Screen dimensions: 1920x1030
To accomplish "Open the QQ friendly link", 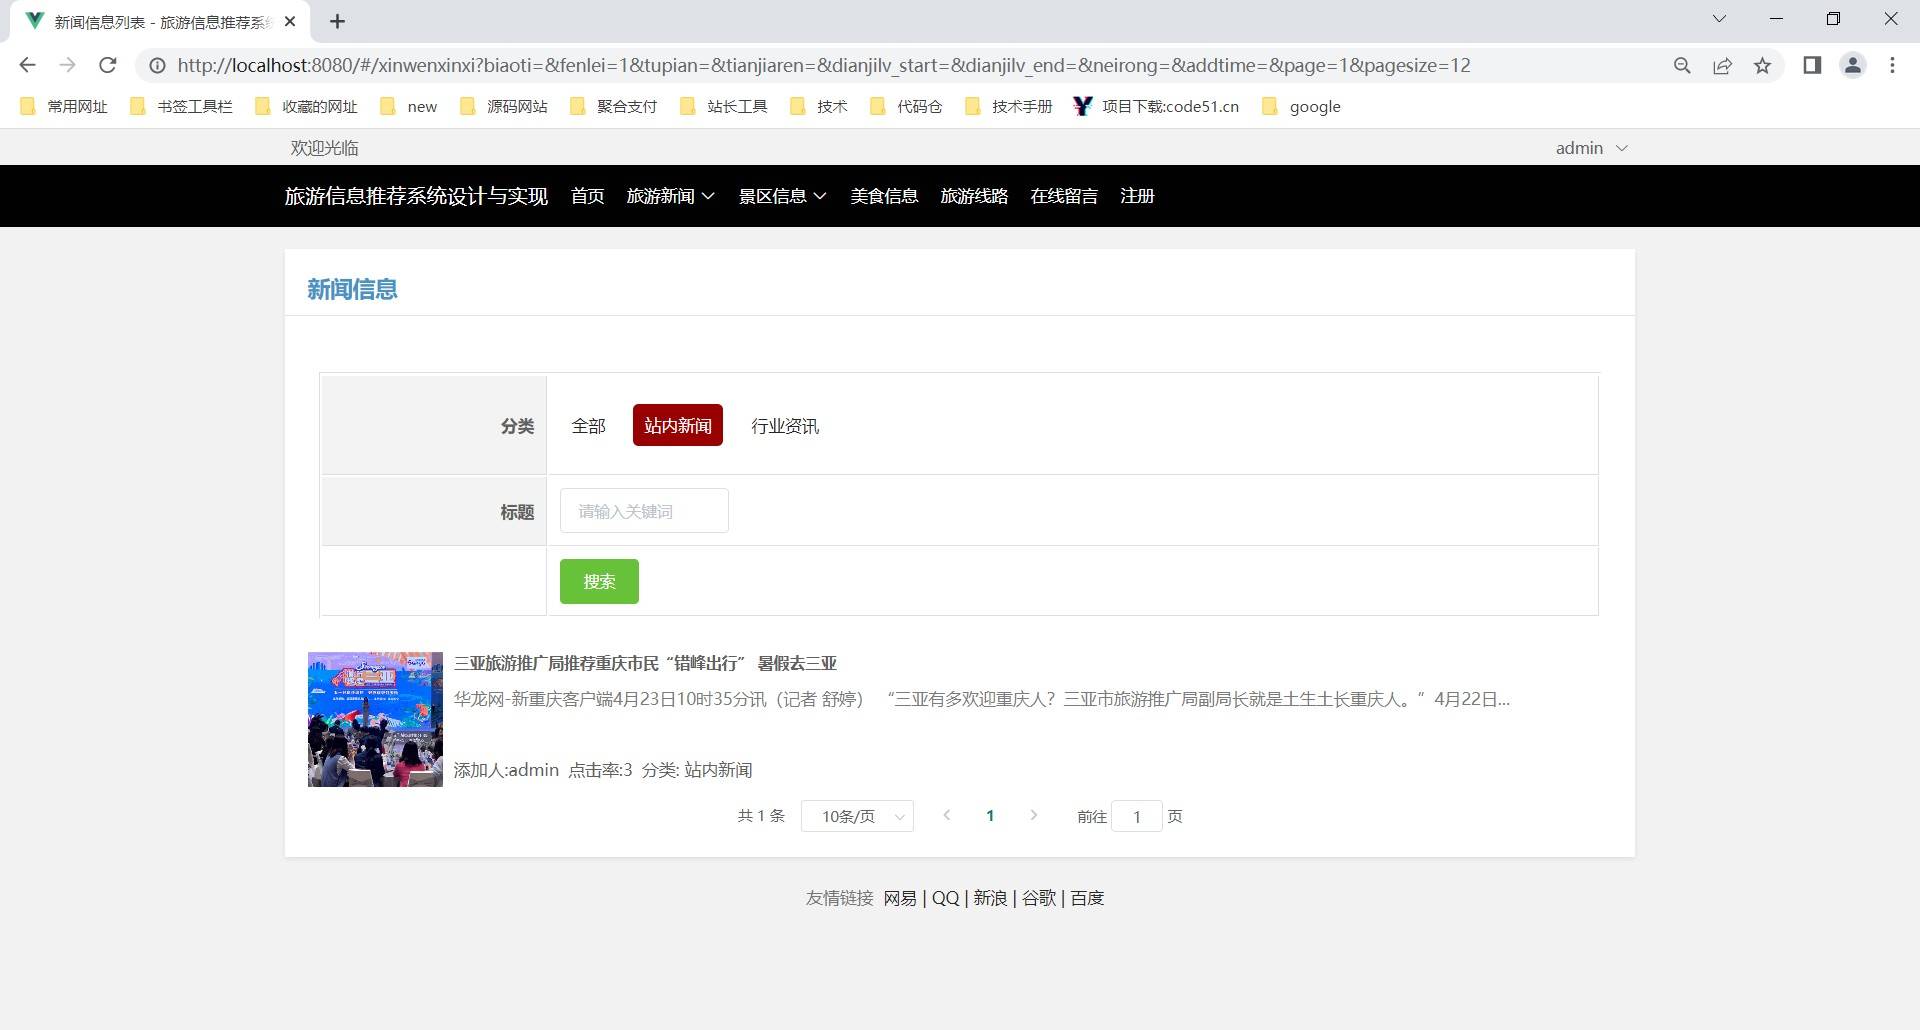I will click(945, 898).
